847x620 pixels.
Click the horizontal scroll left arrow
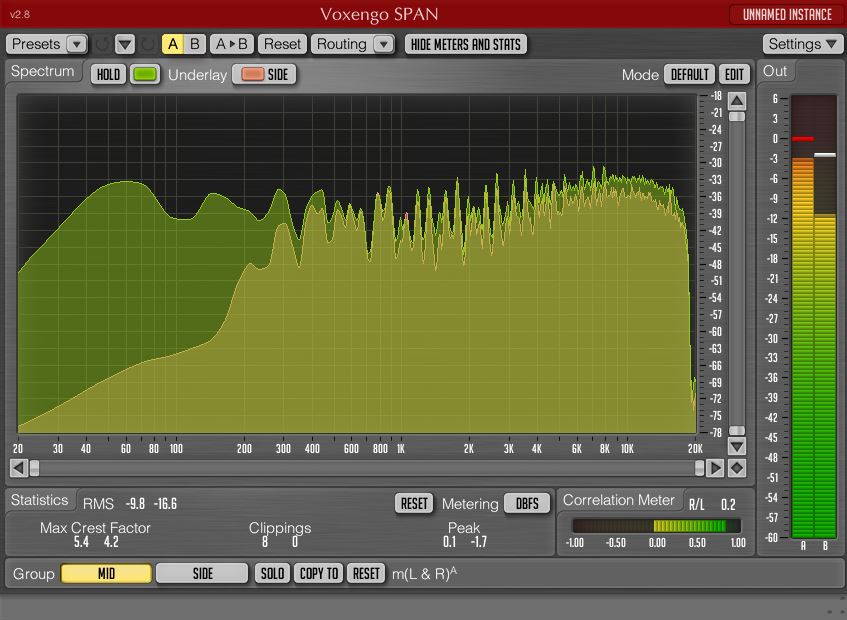pos(18,468)
